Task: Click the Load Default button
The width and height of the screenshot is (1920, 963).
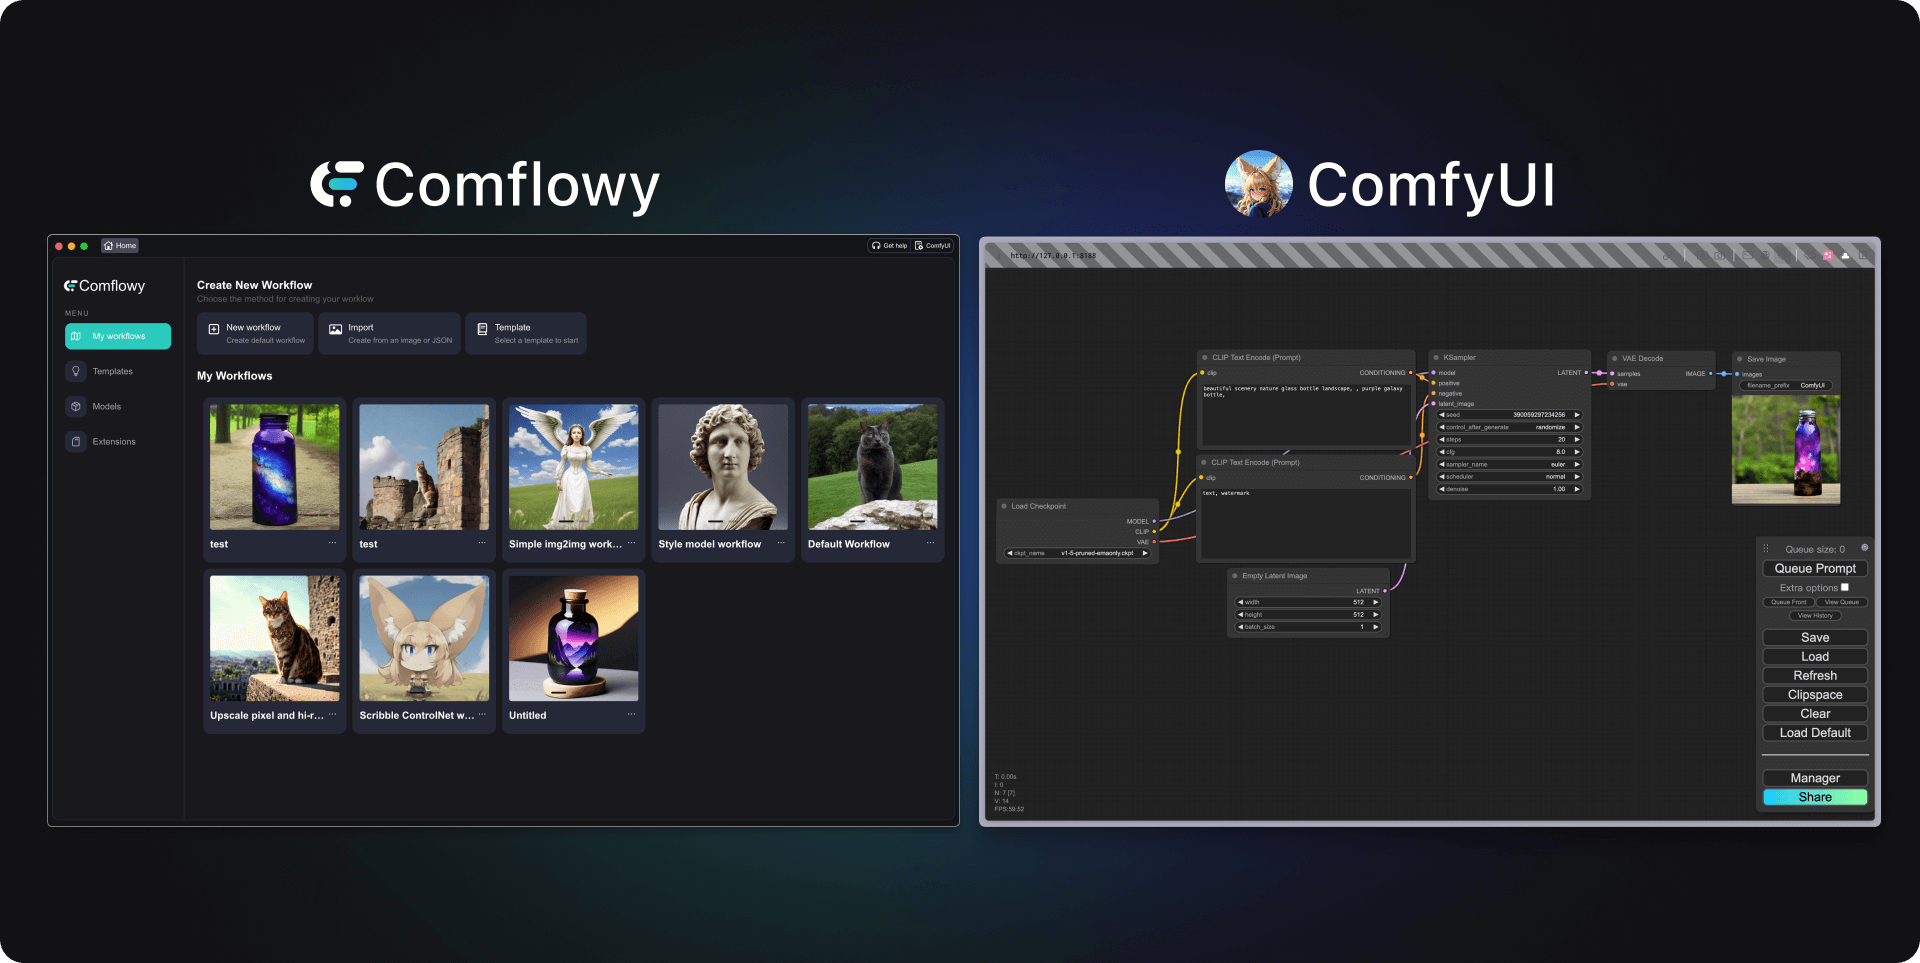Action: (1815, 732)
